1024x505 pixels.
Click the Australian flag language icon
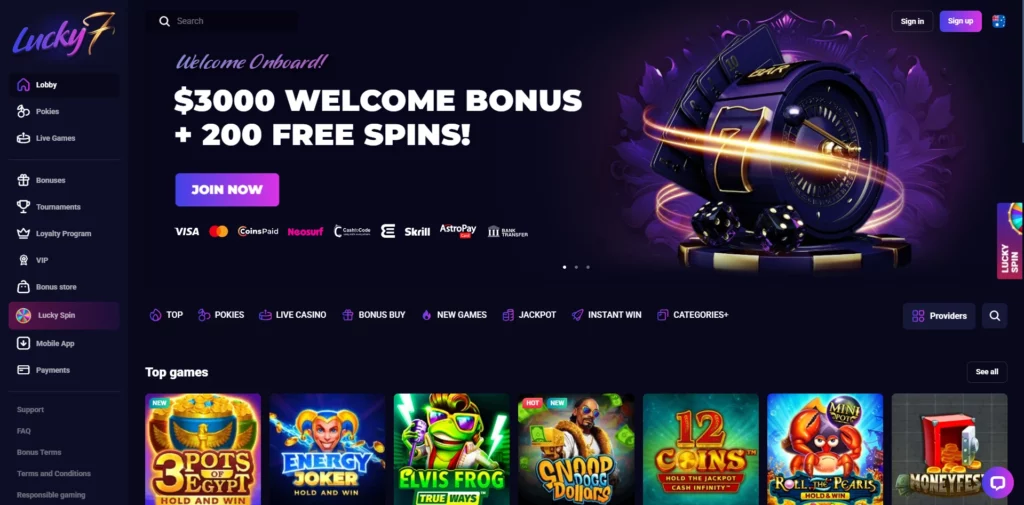[999, 21]
